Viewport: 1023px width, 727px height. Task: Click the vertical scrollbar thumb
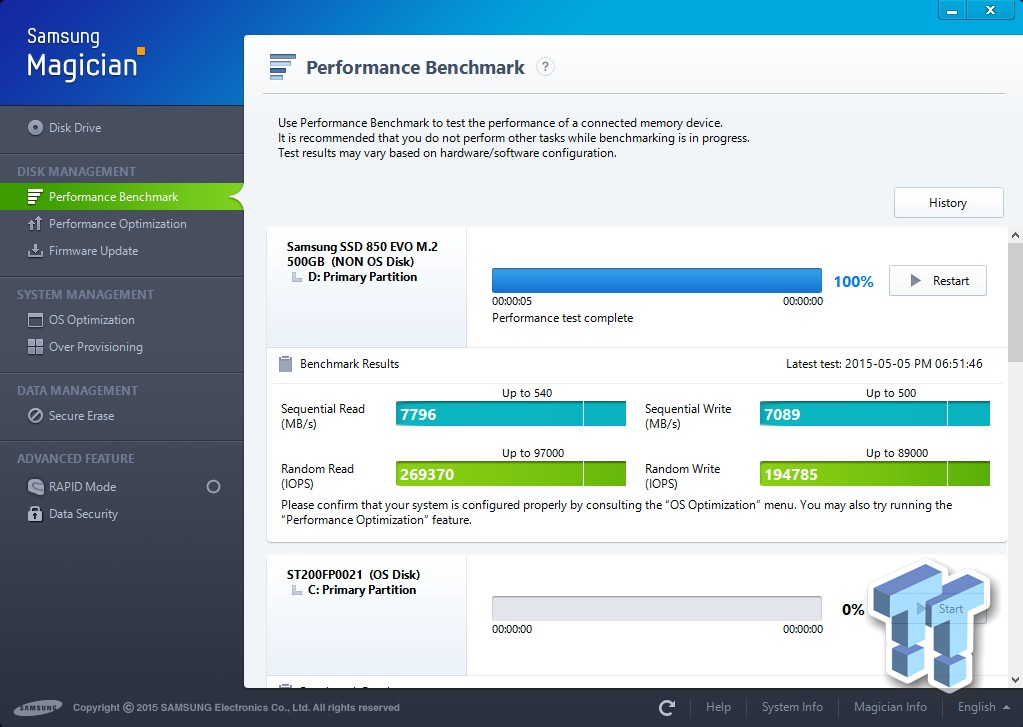pyautogui.click(x=1015, y=302)
